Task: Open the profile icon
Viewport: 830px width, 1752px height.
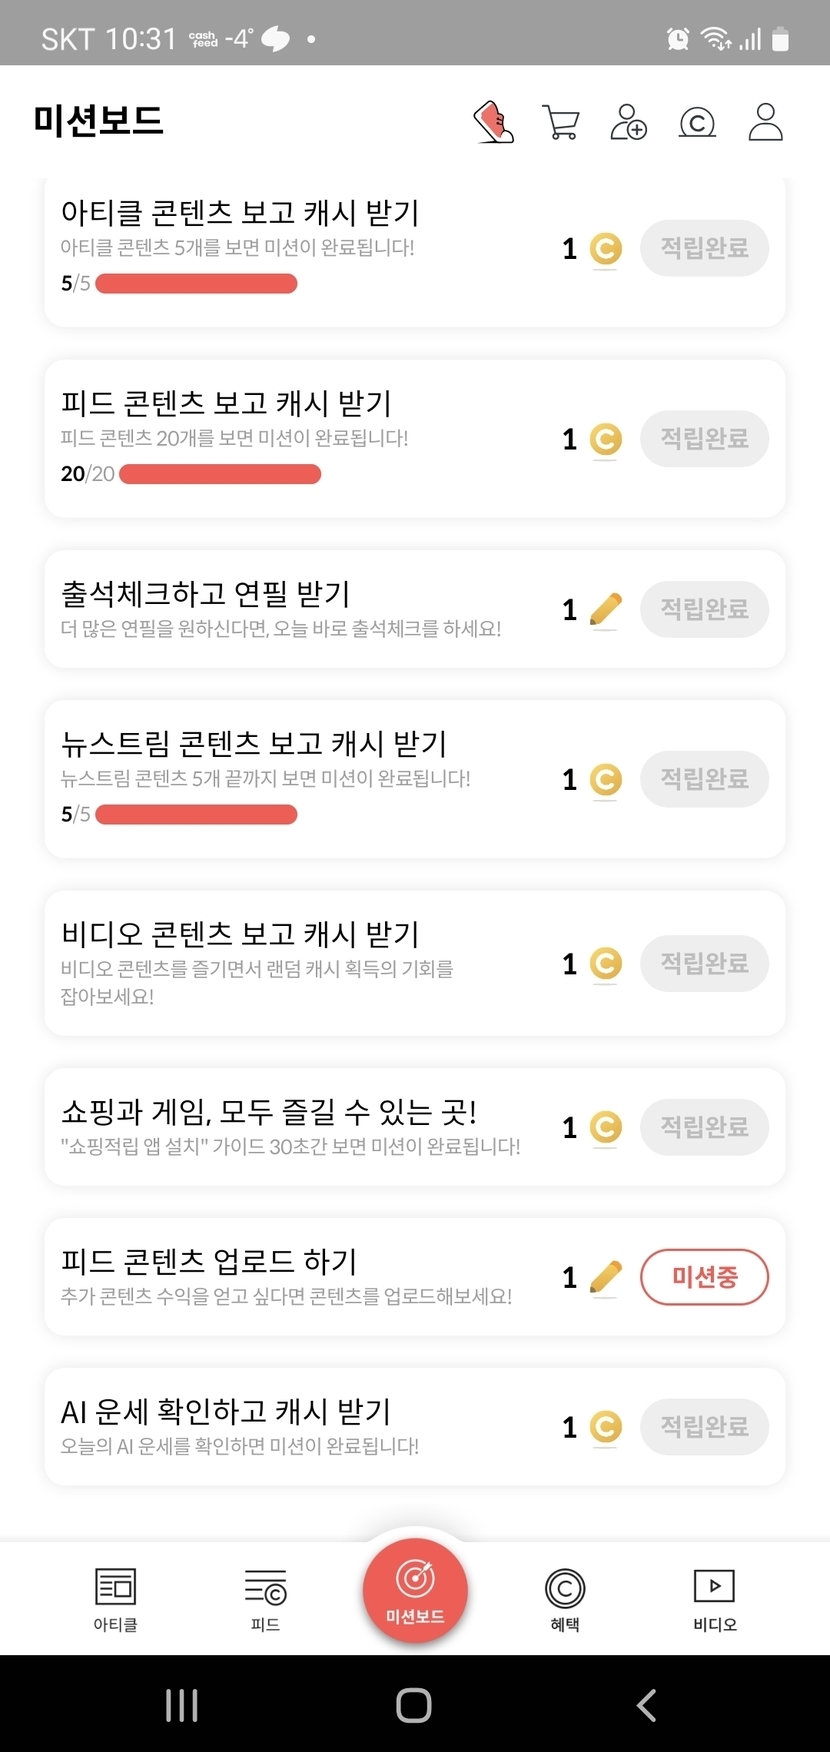Action: [x=765, y=122]
